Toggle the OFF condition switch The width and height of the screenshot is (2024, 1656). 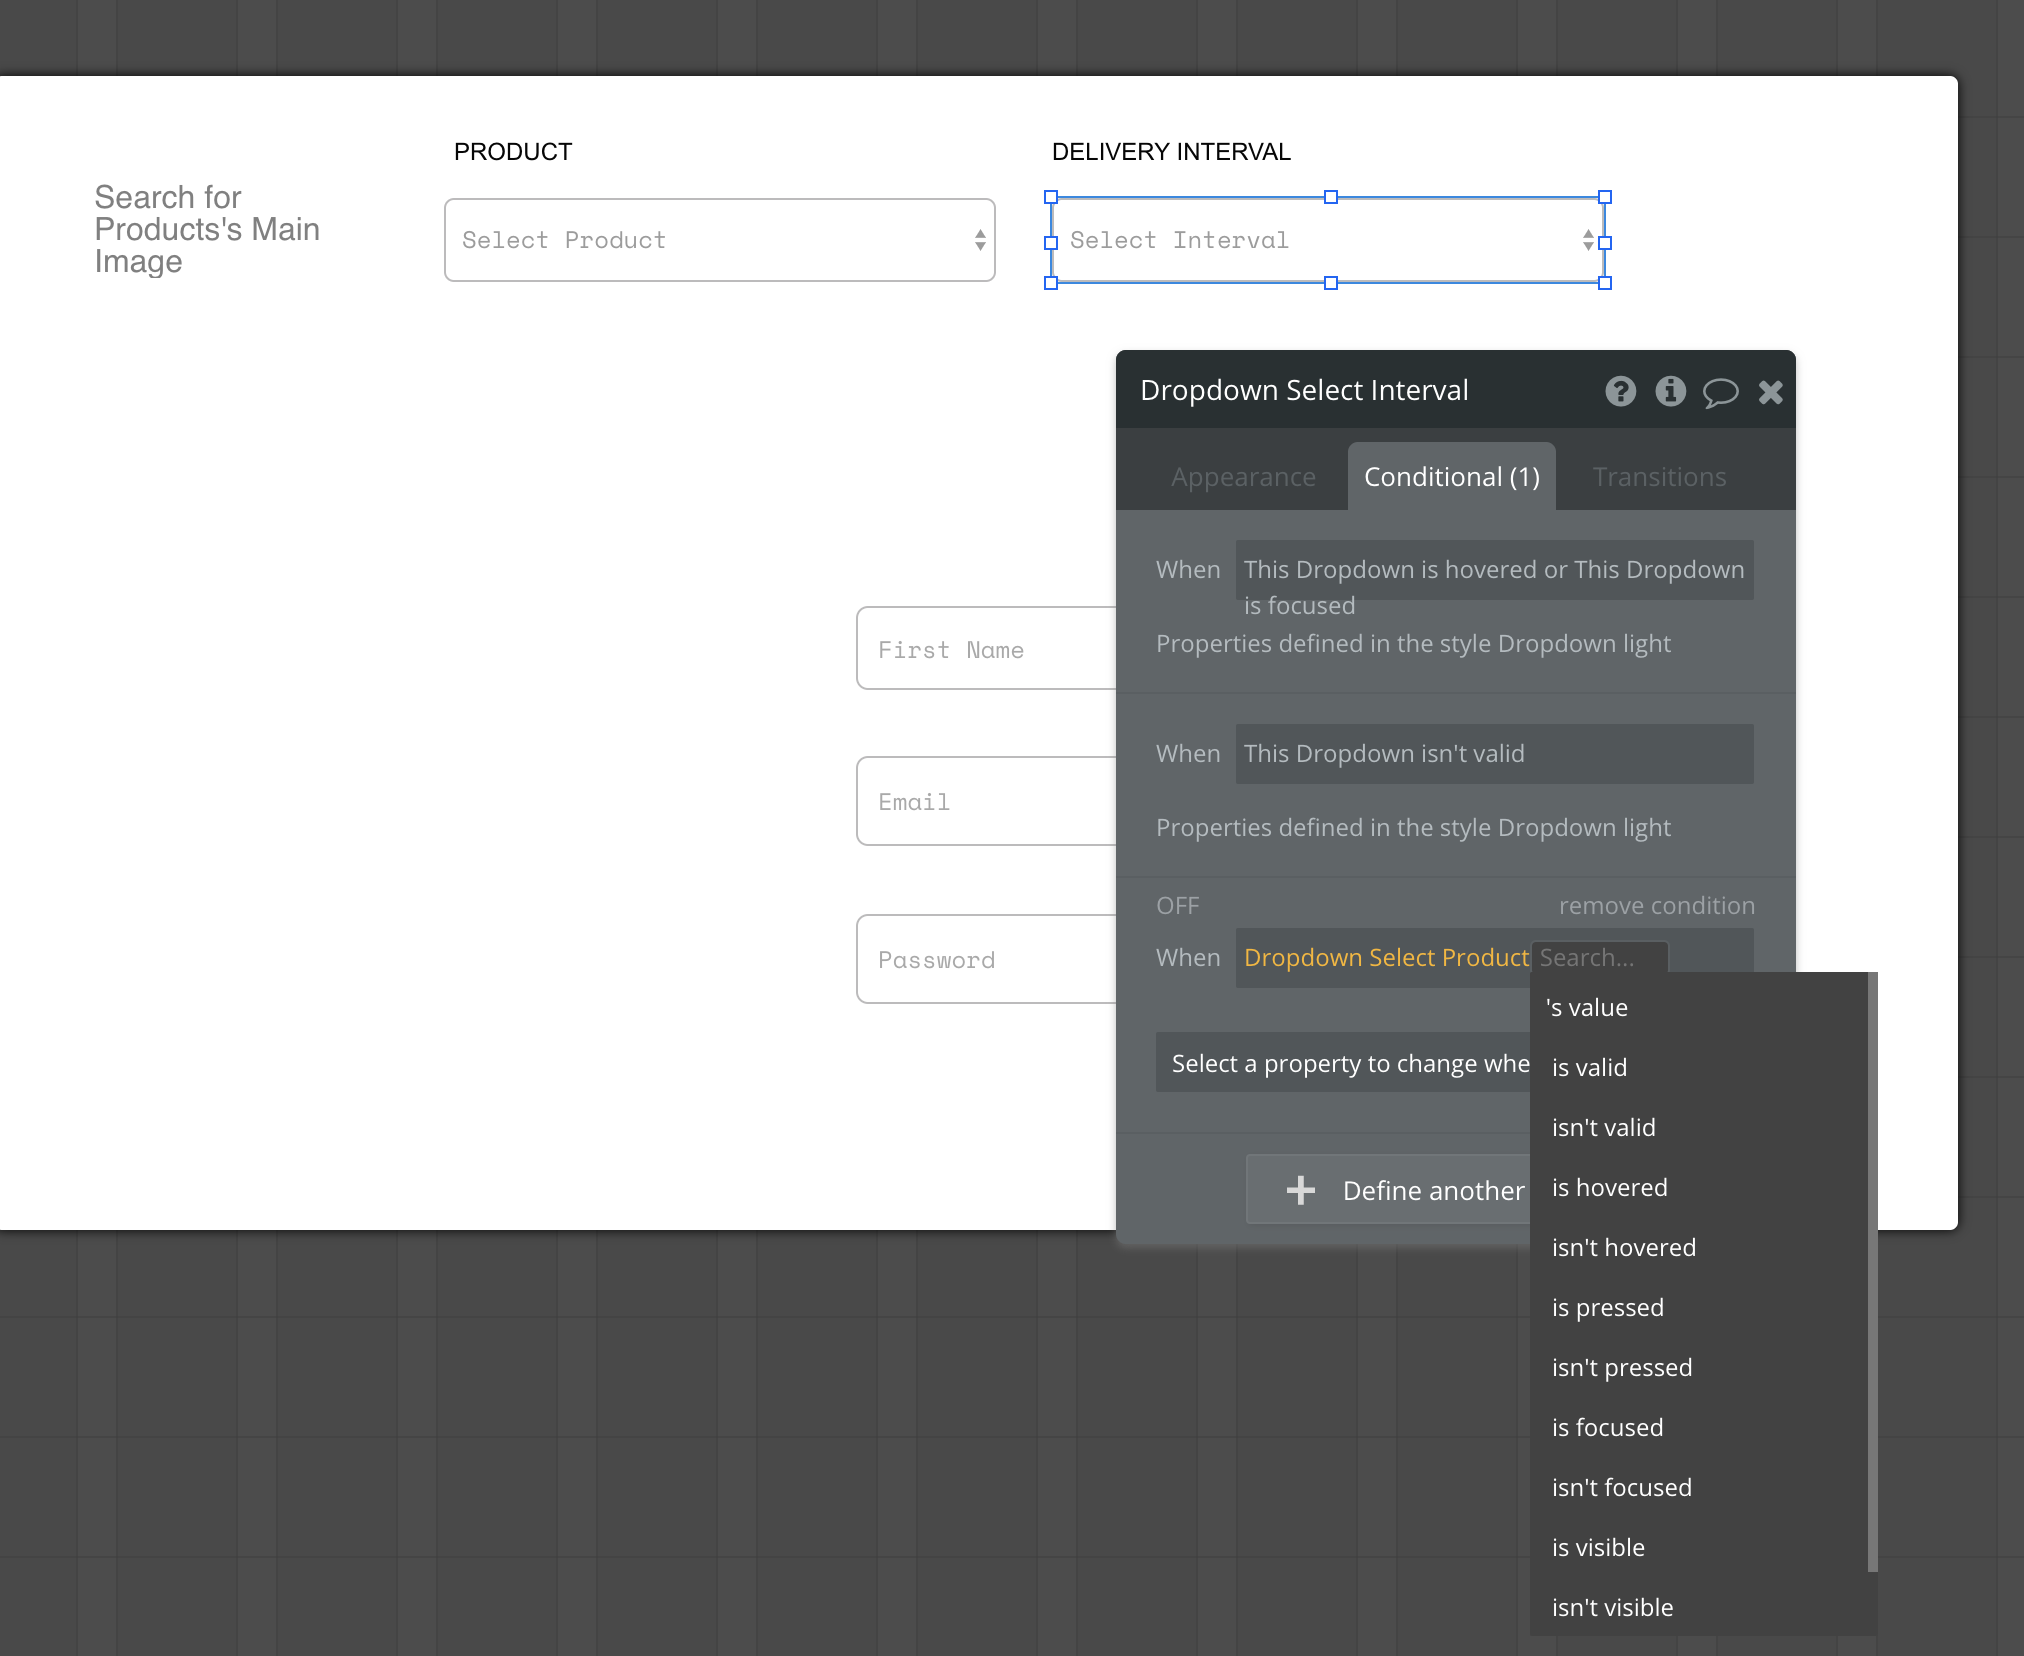tap(1177, 906)
